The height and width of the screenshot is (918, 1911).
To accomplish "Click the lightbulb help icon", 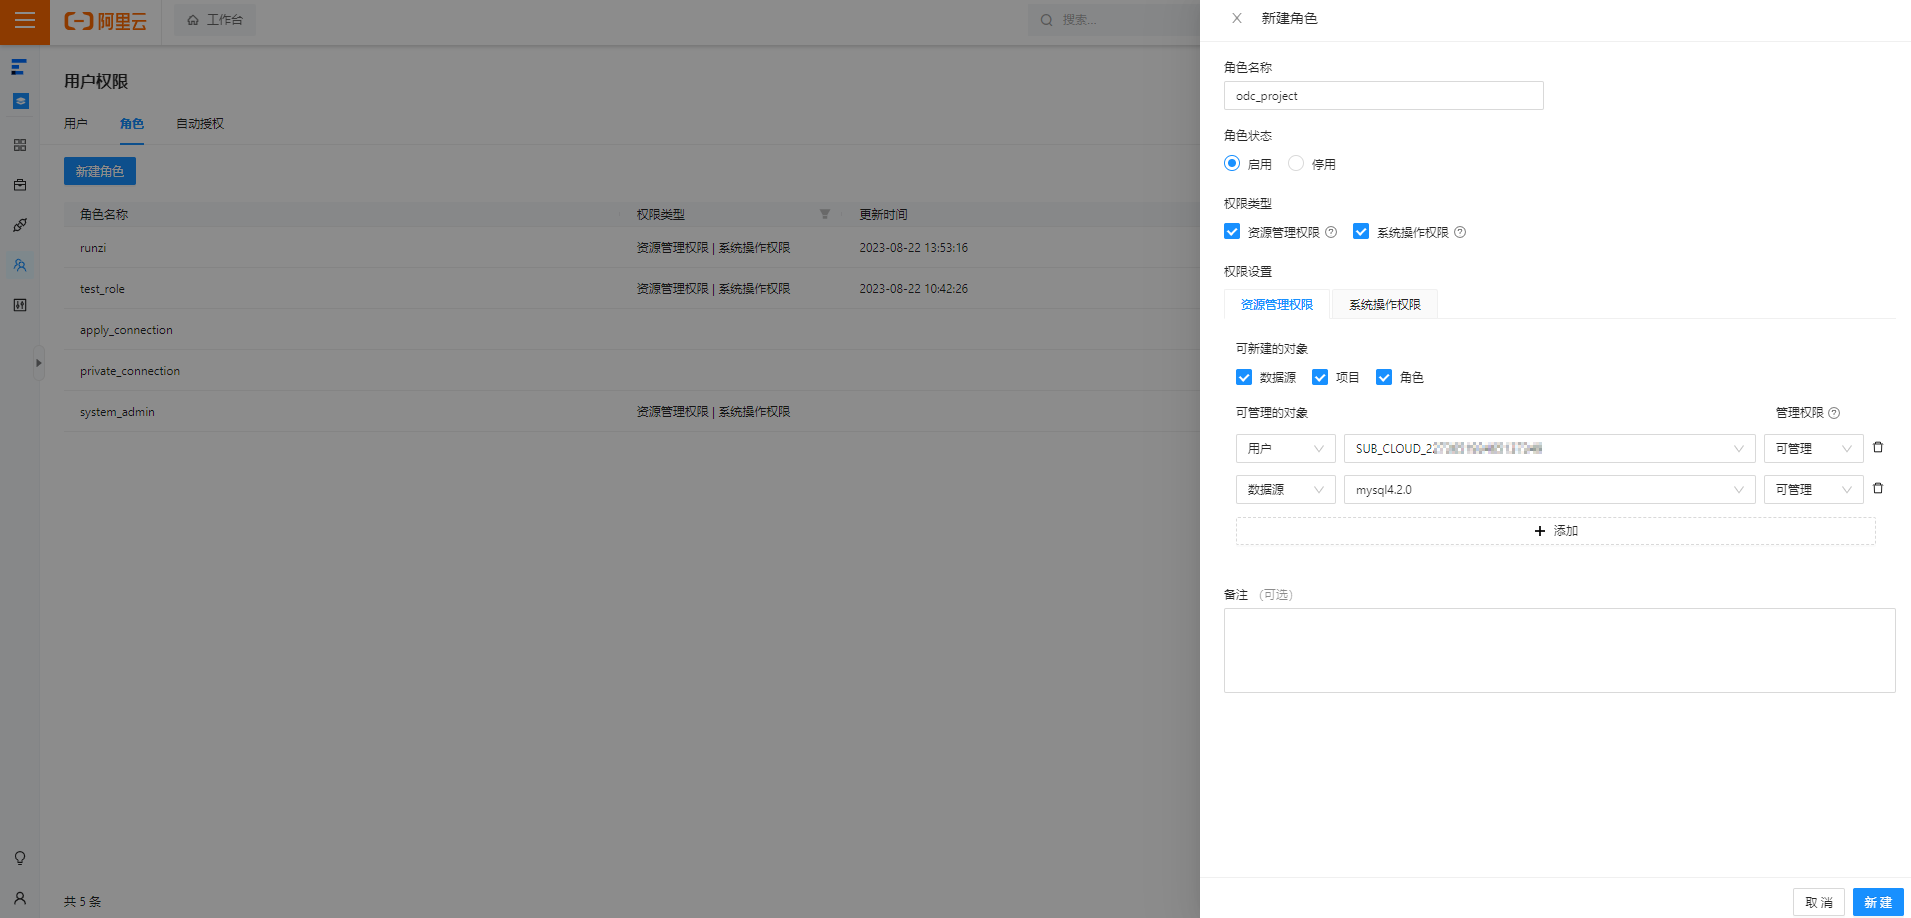I will click(20, 858).
